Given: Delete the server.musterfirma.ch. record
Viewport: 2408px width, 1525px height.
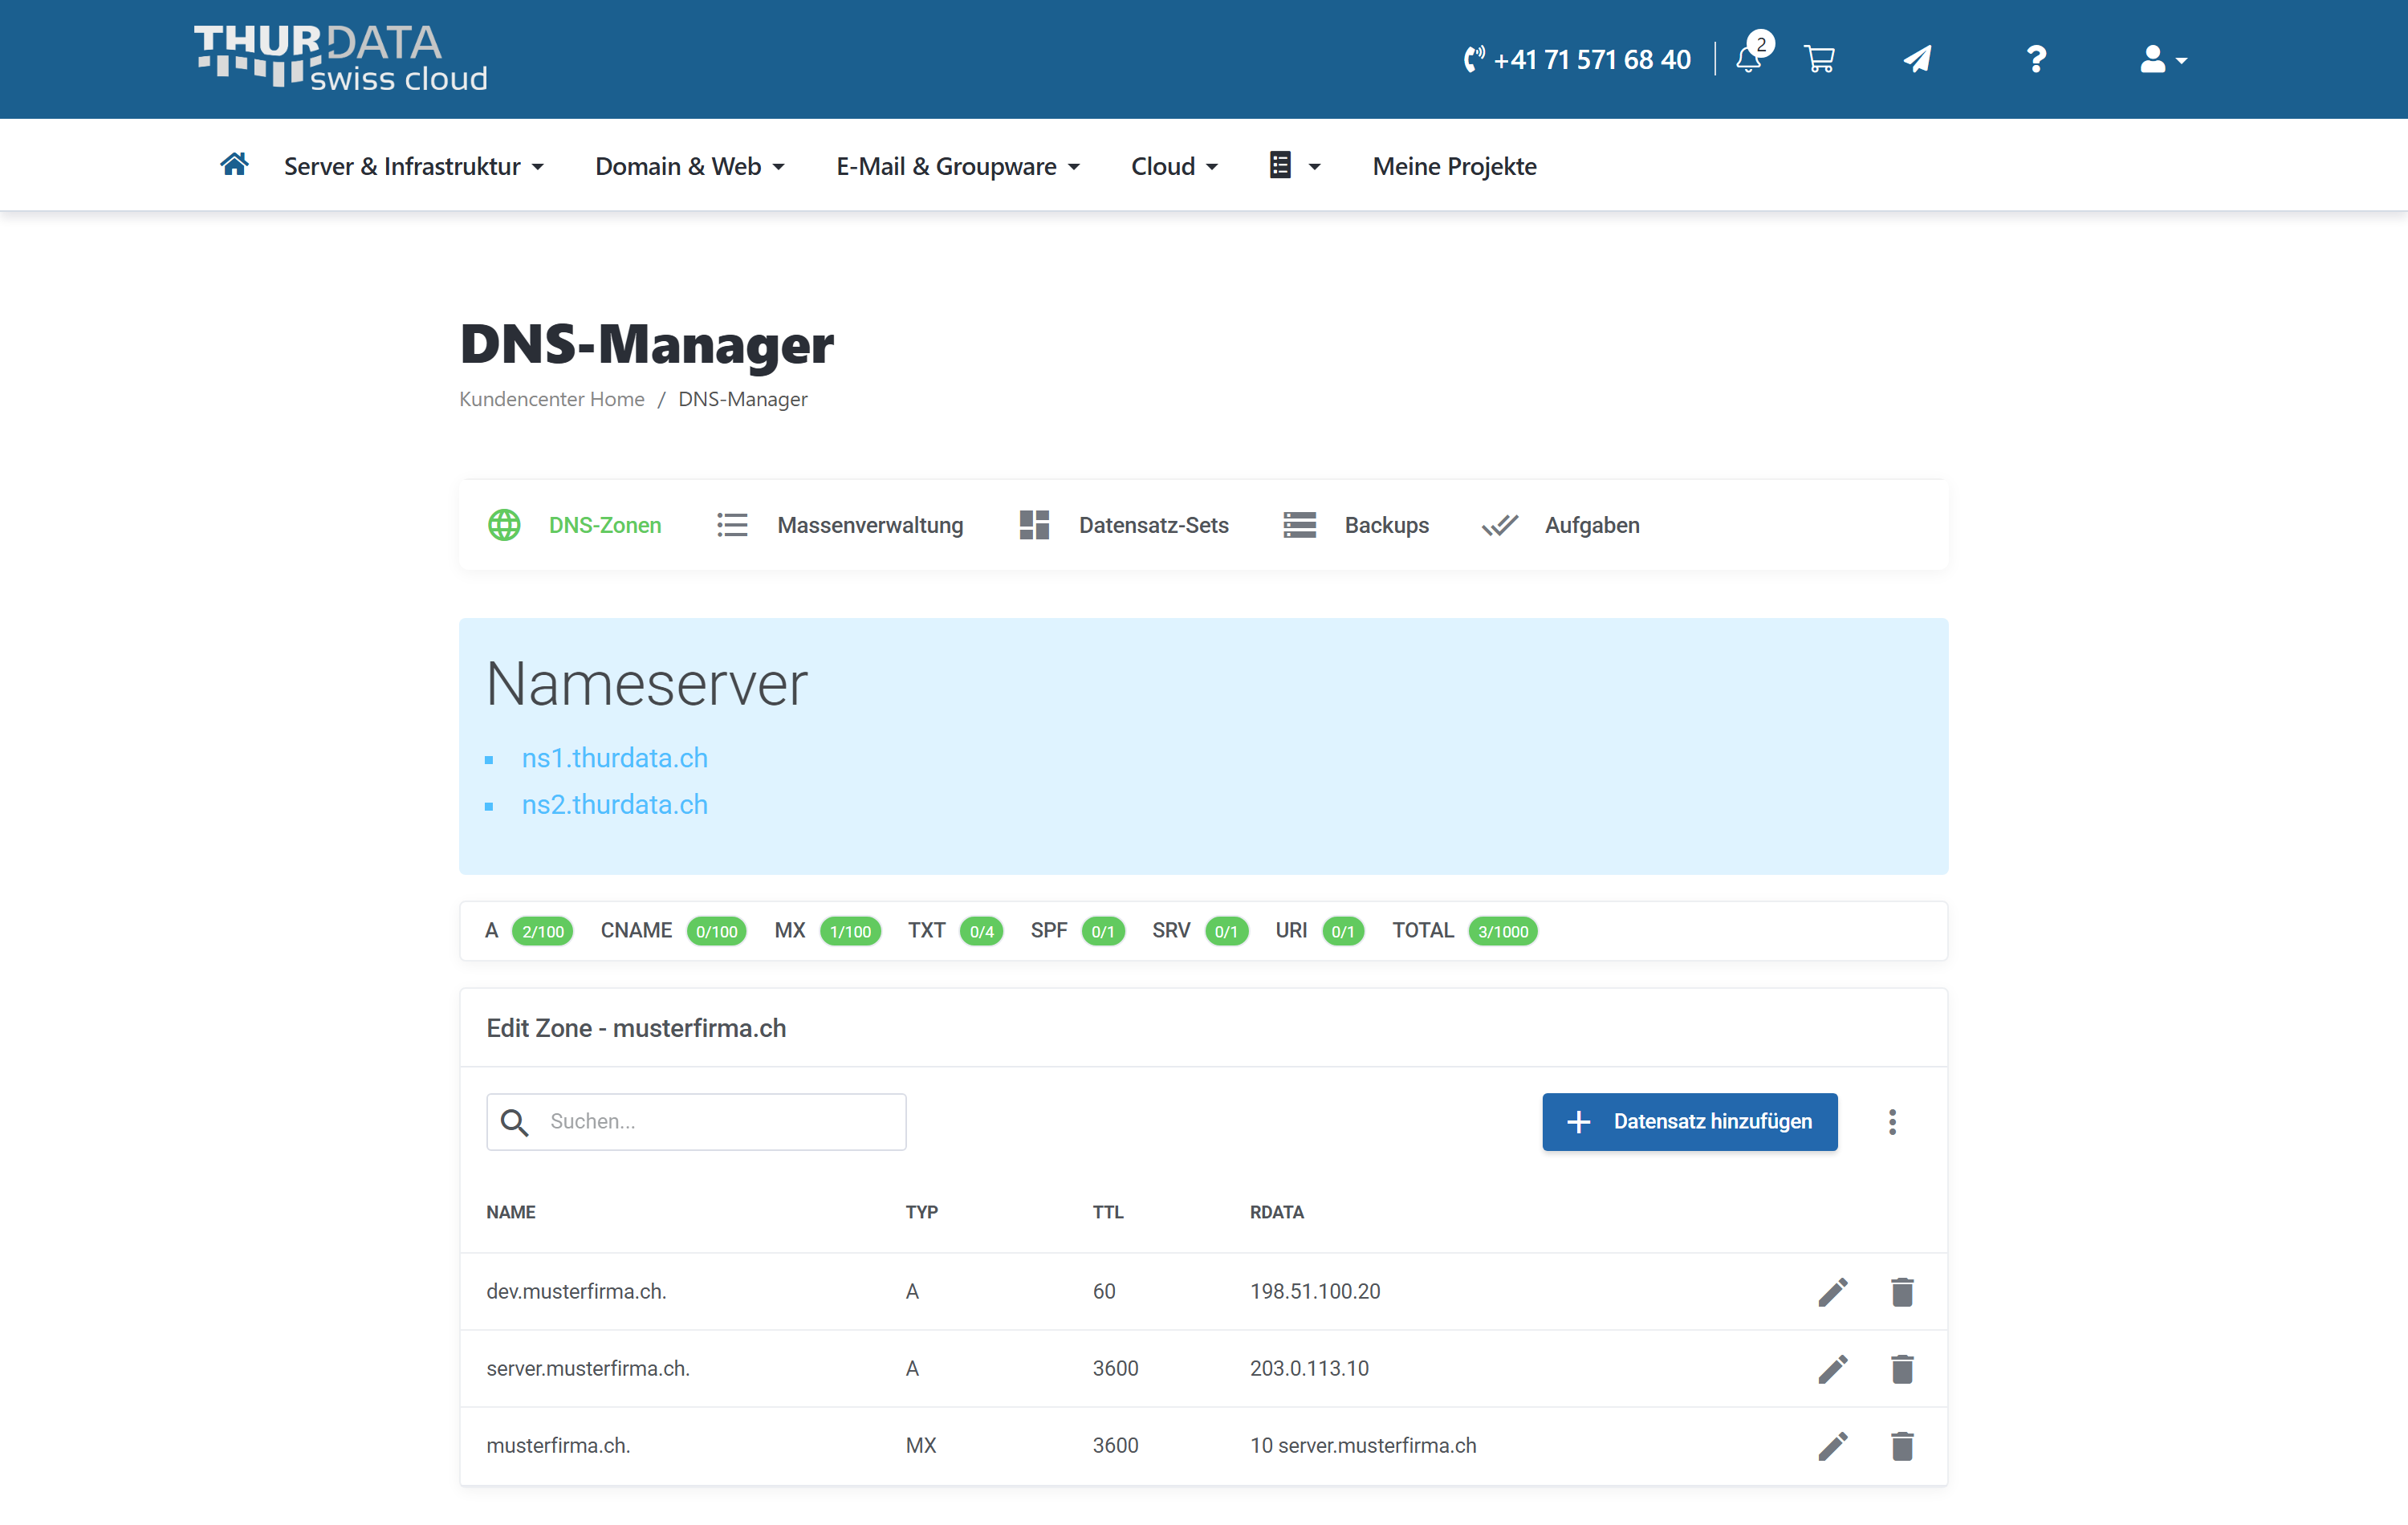Looking at the screenshot, I should pyautogui.click(x=1901, y=1368).
